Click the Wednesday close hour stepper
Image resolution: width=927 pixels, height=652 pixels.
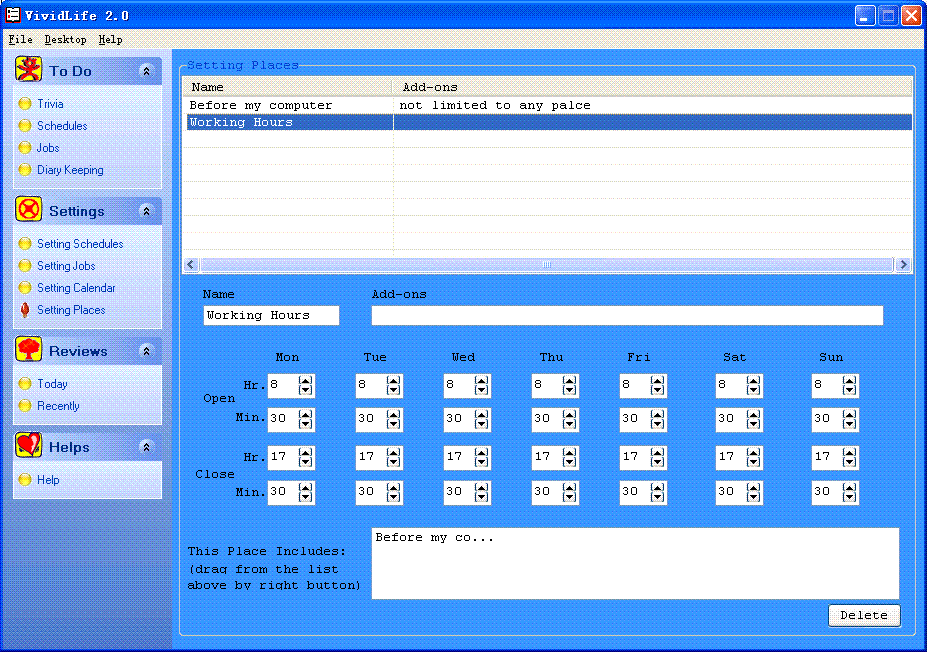click(482, 458)
